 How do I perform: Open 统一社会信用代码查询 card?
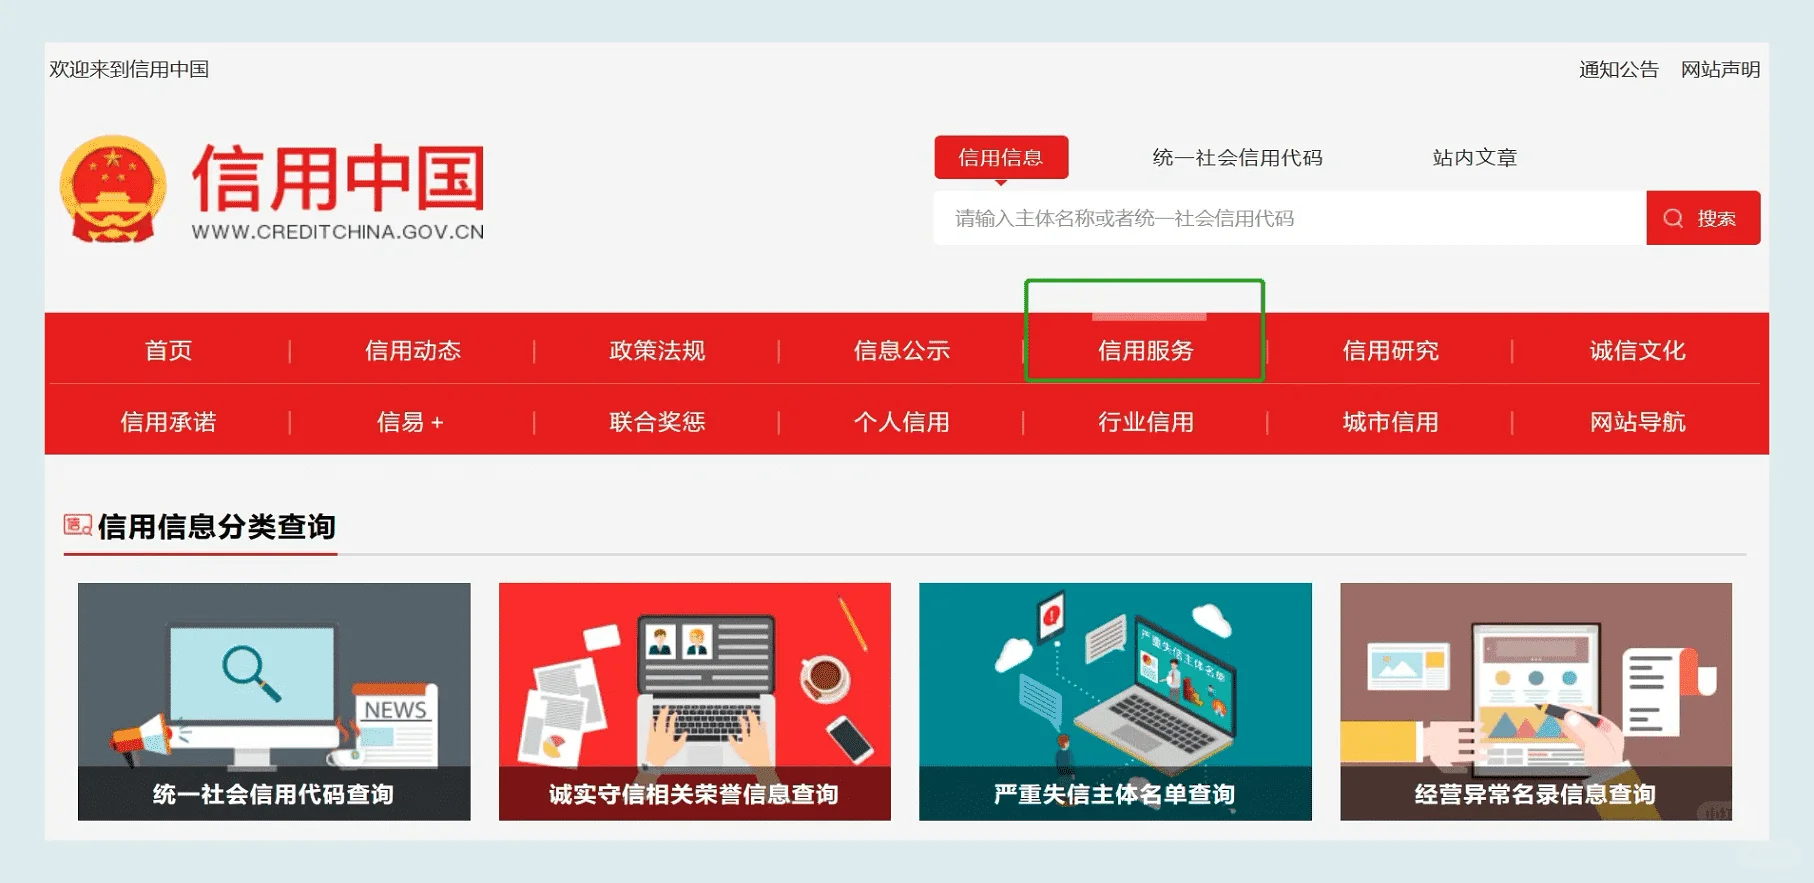click(x=274, y=702)
